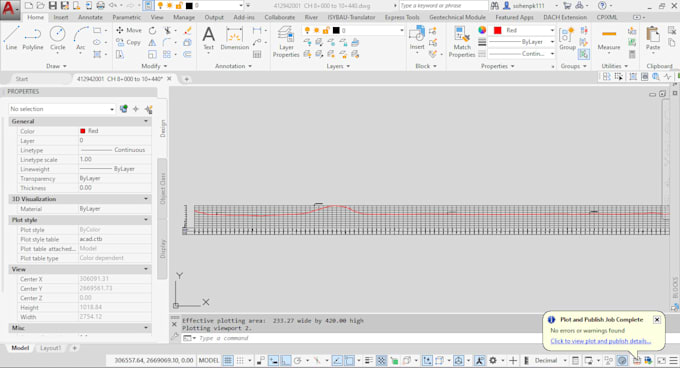Collapse the View properties section
Screen dimensions: 680x368
146,269
